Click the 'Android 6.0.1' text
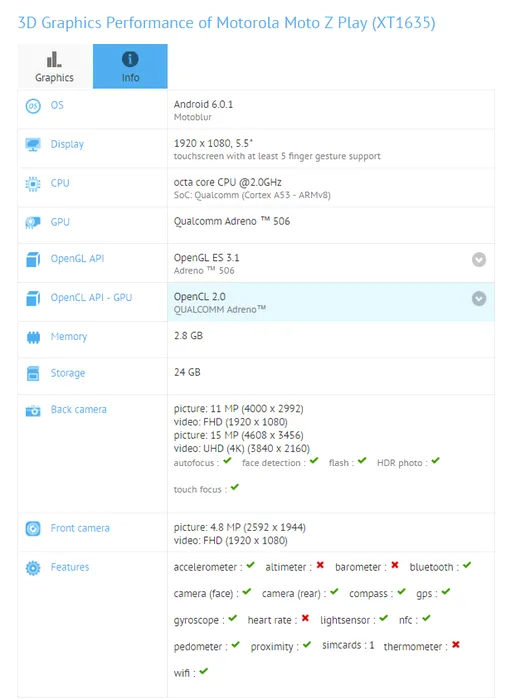511x700 pixels. pyautogui.click(x=204, y=104)
